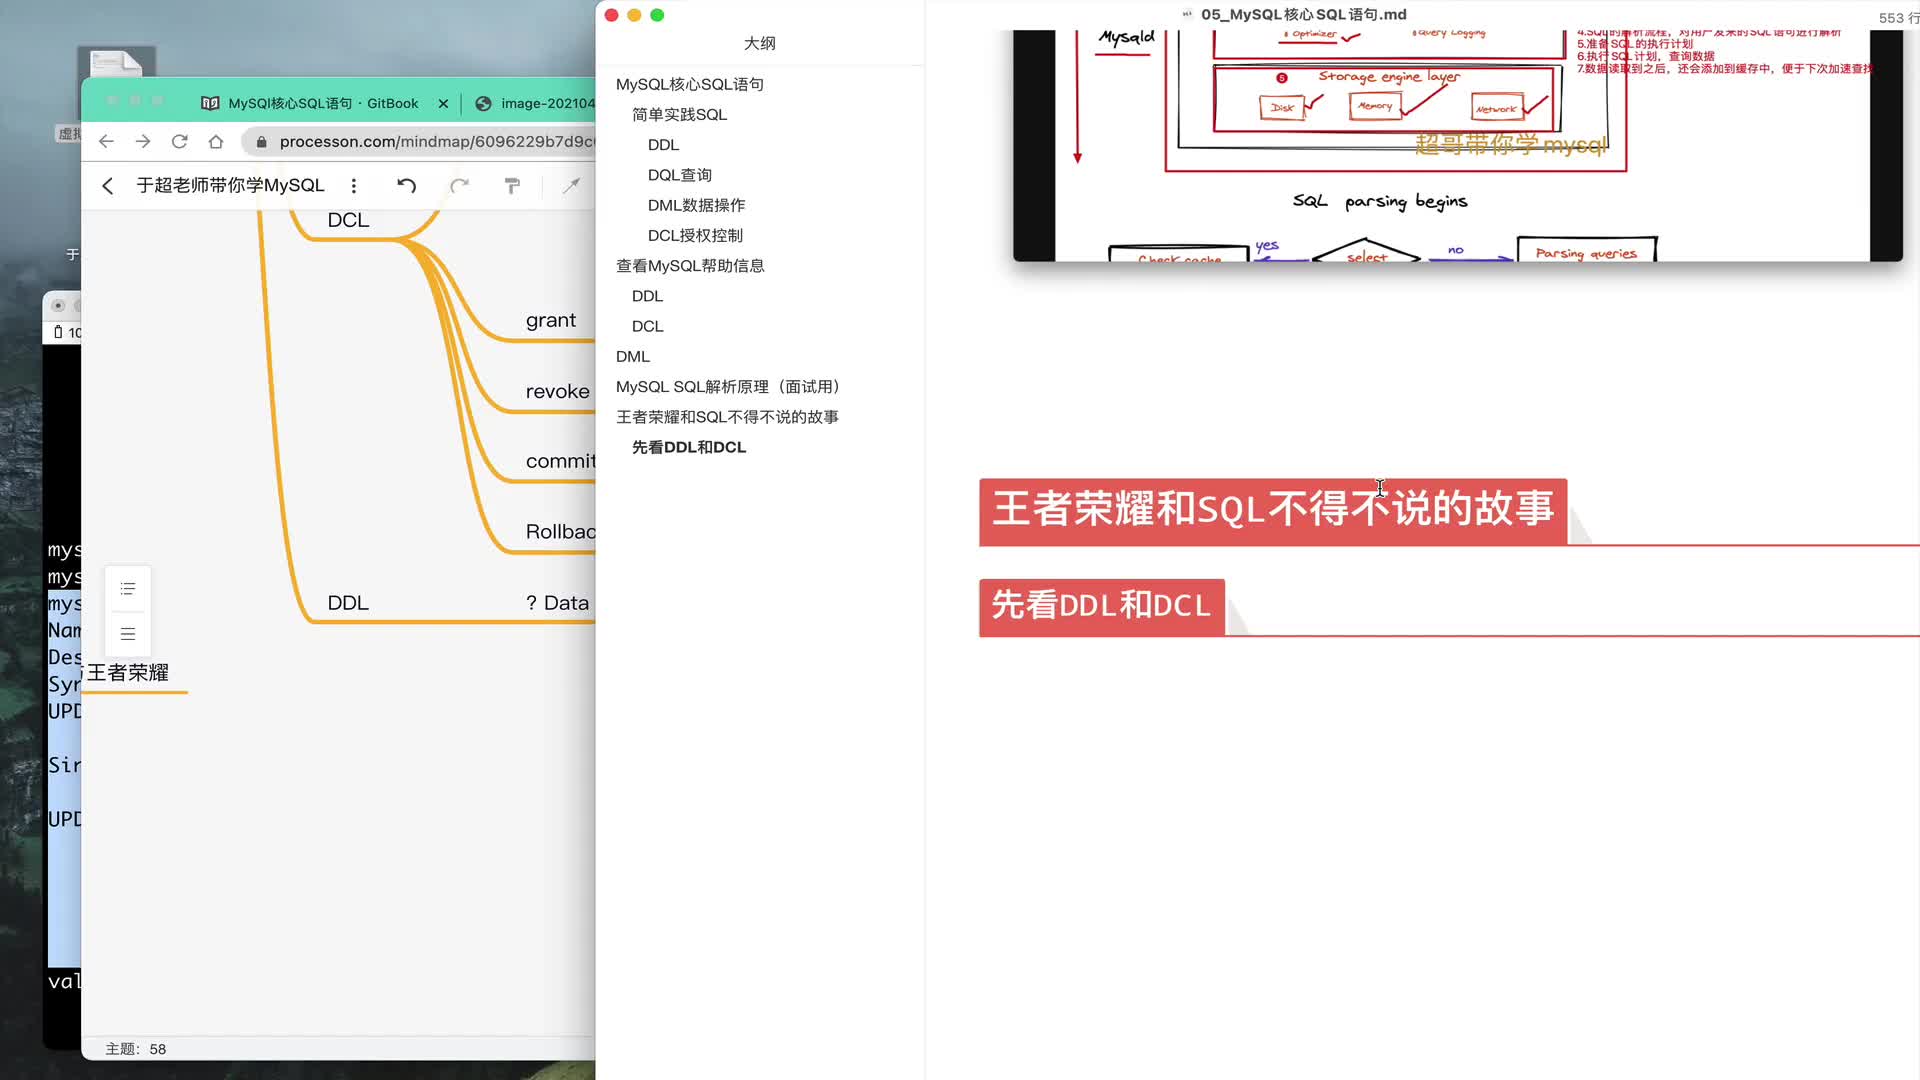This screenshot has height=1080, width=1920.
Task: Jump to 简单实践SQL outline entry
Action: (x=680, y=114)
